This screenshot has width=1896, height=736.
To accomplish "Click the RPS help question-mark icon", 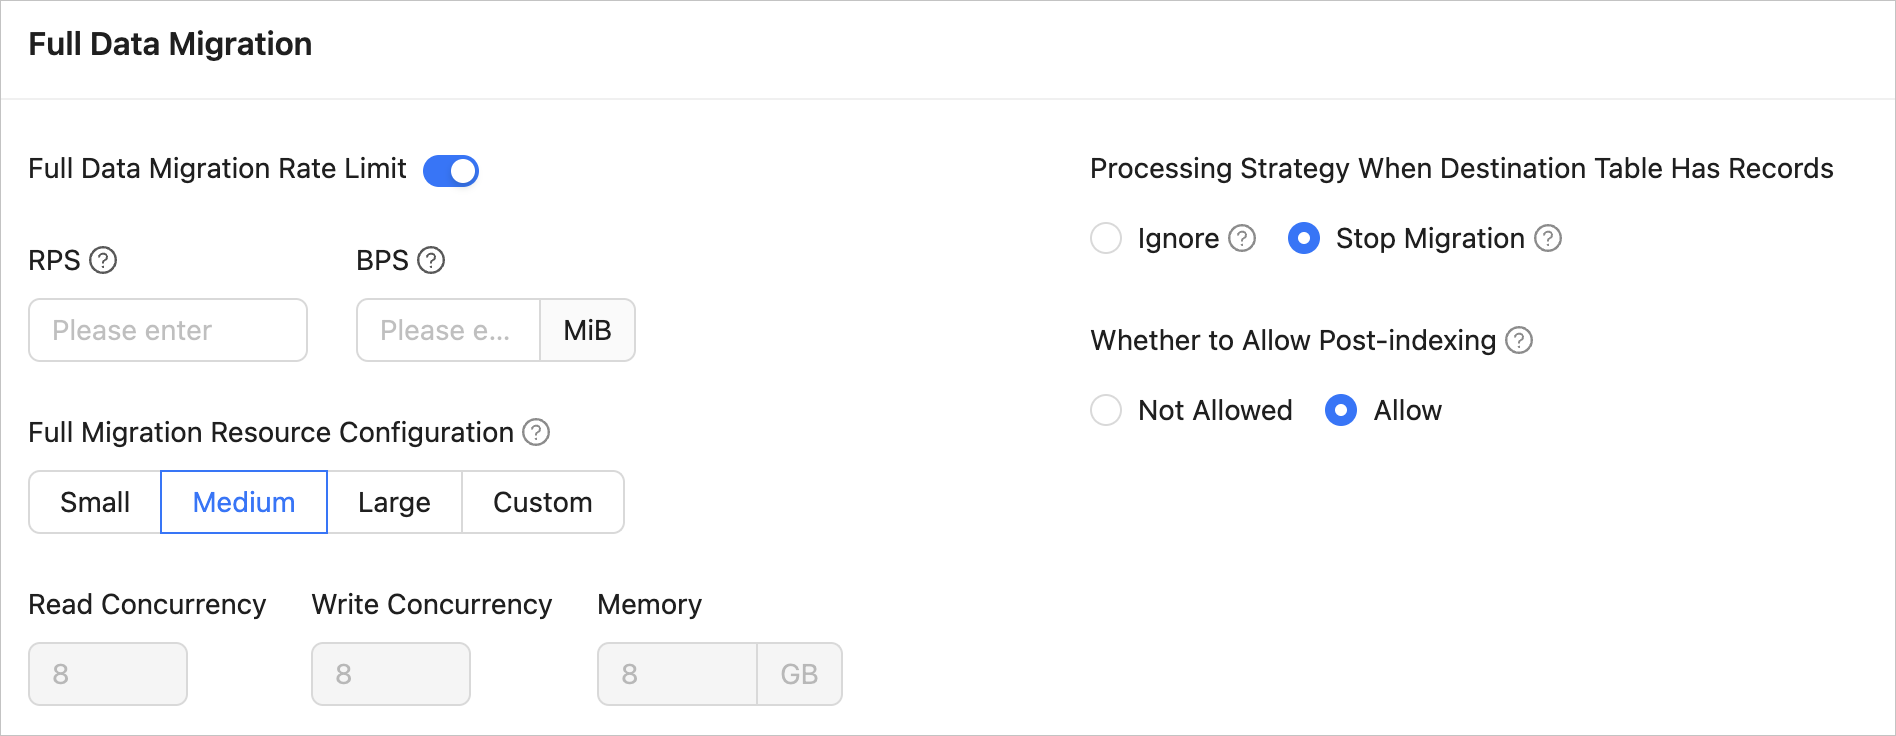I will (103, 260).
